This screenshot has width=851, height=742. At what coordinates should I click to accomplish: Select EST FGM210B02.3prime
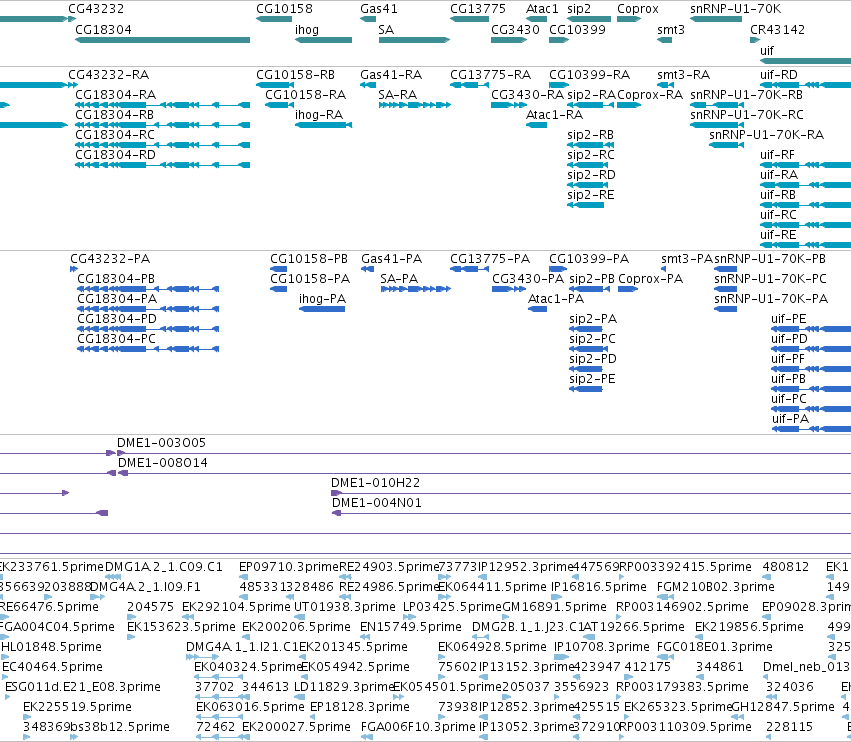pos(715,587)
